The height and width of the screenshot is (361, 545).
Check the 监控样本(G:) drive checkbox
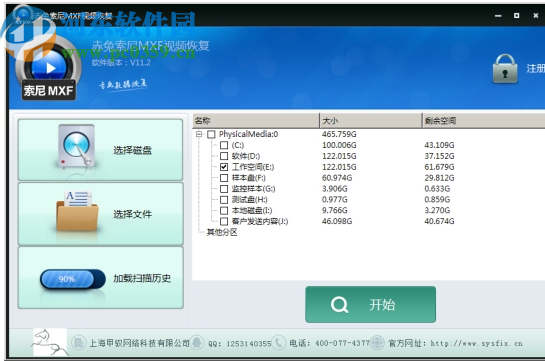[224, 189]
